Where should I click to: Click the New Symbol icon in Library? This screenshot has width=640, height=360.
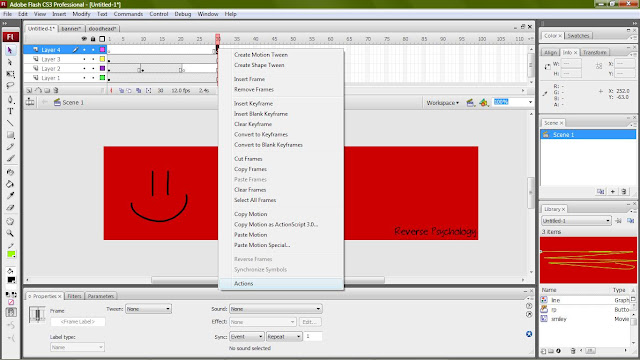click(x=543, y=351)
